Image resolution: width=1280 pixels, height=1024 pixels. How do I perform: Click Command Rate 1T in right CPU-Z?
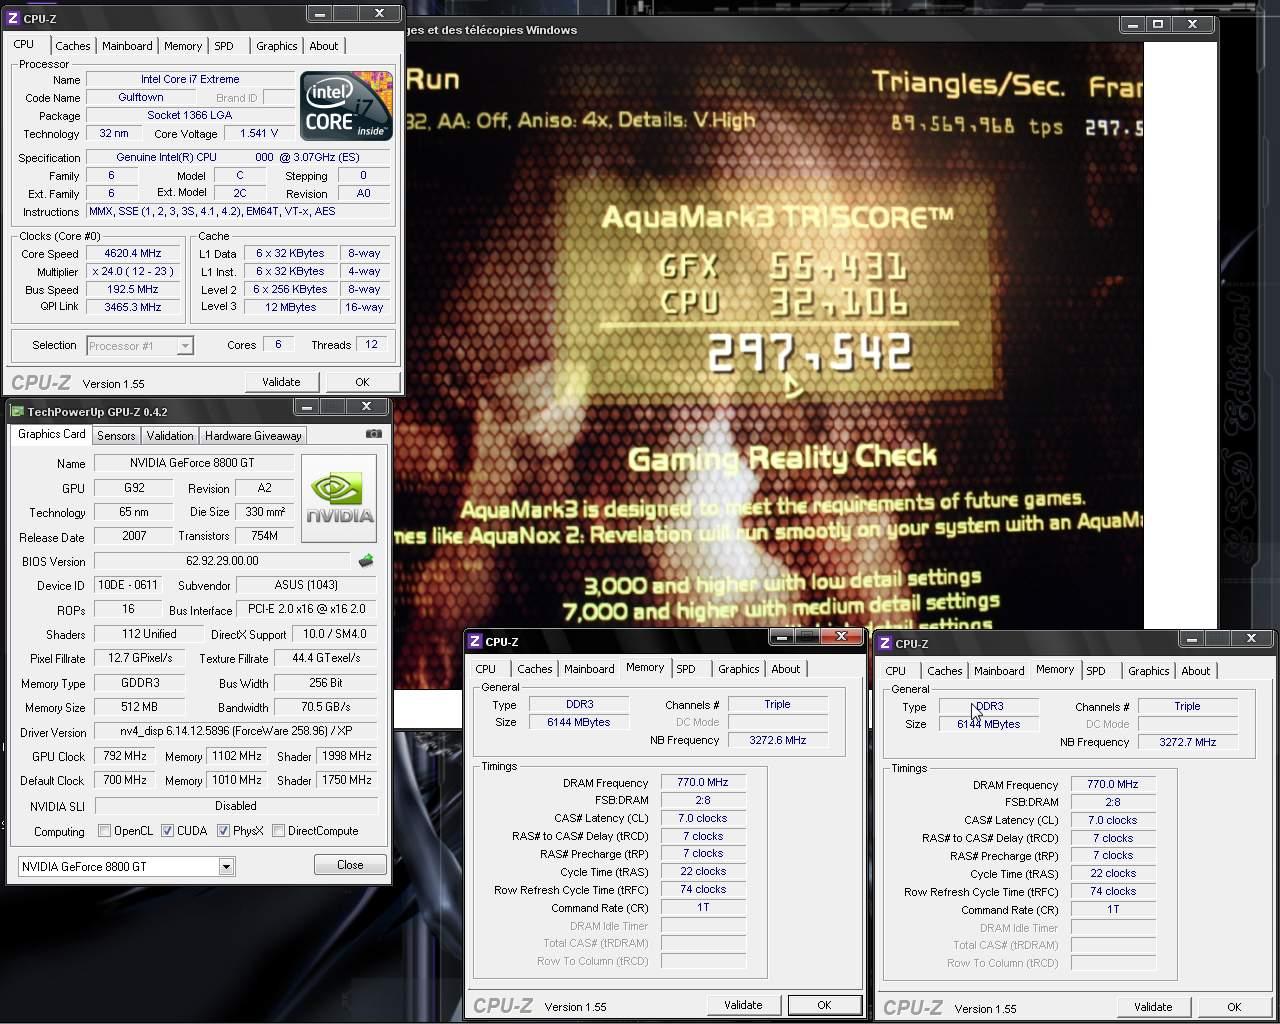point(1113,910)
